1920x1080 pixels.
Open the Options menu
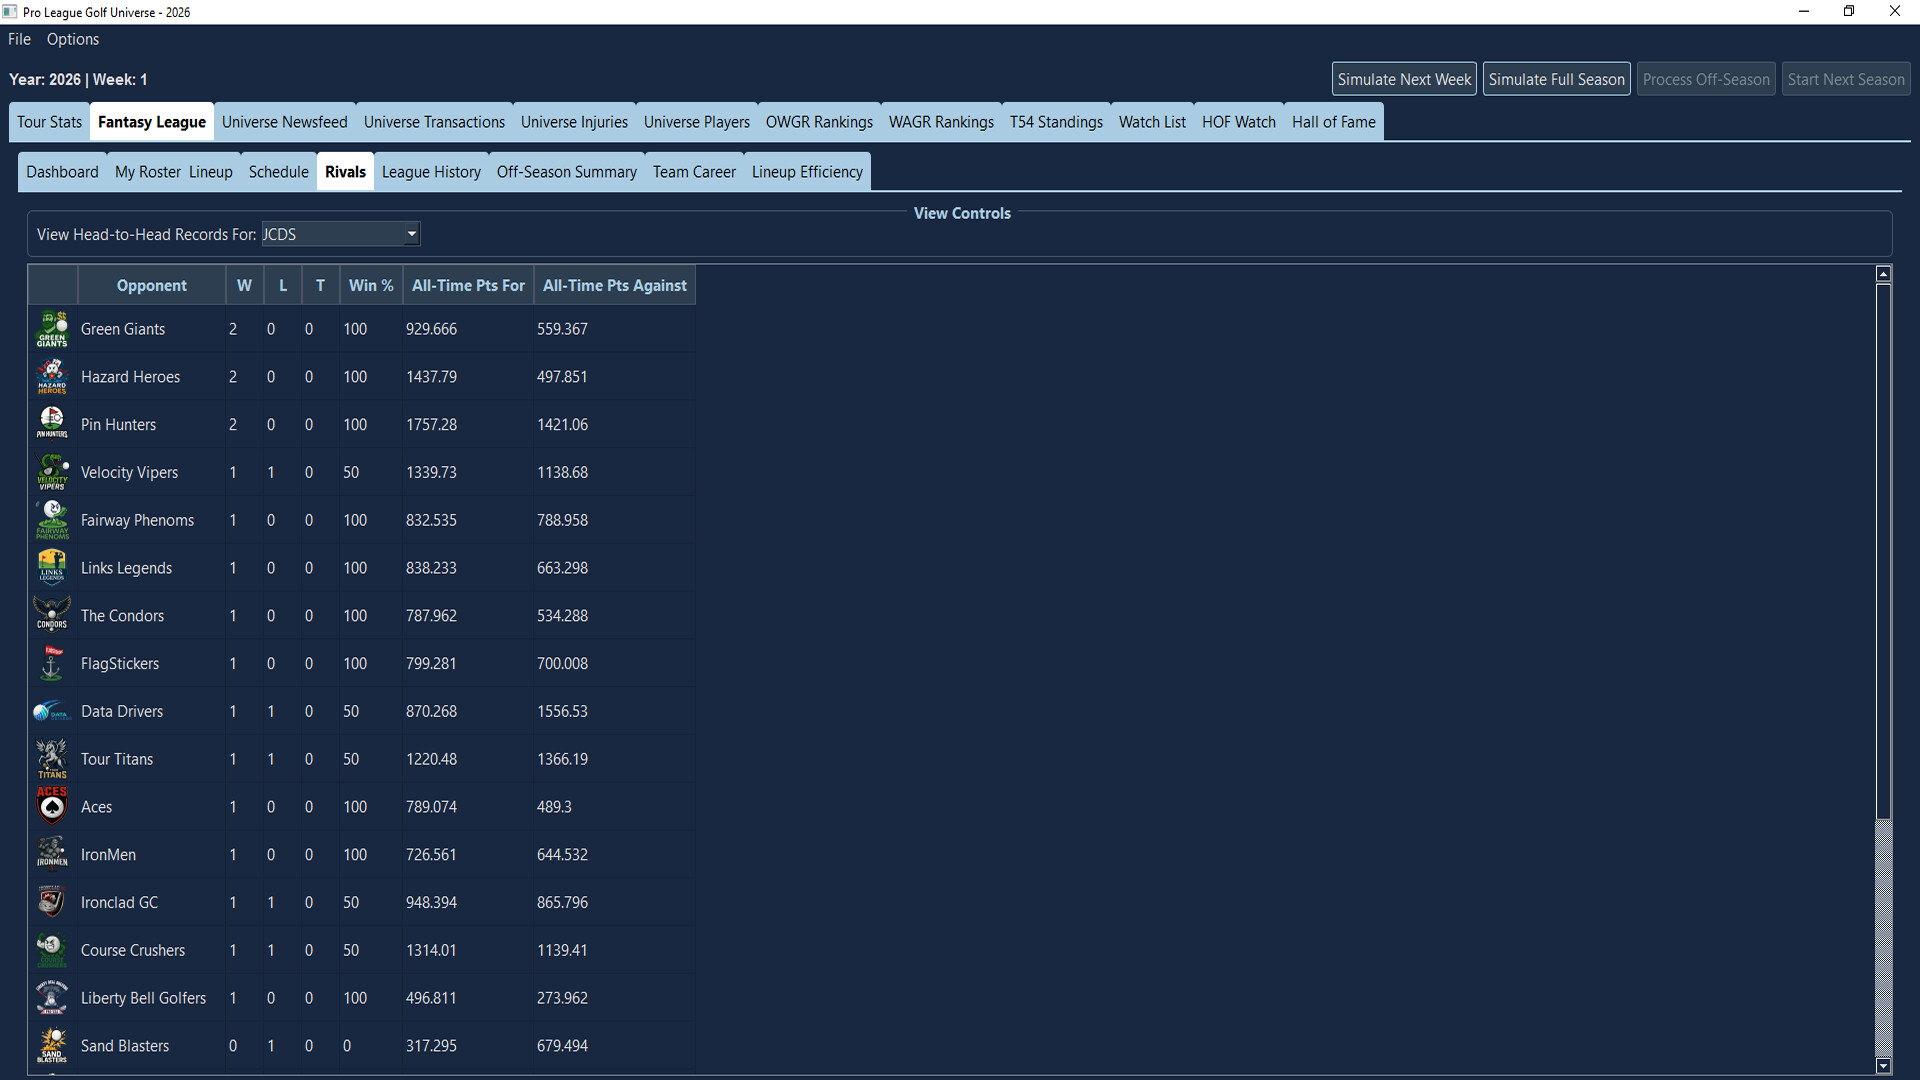click(x=72, y=39)
